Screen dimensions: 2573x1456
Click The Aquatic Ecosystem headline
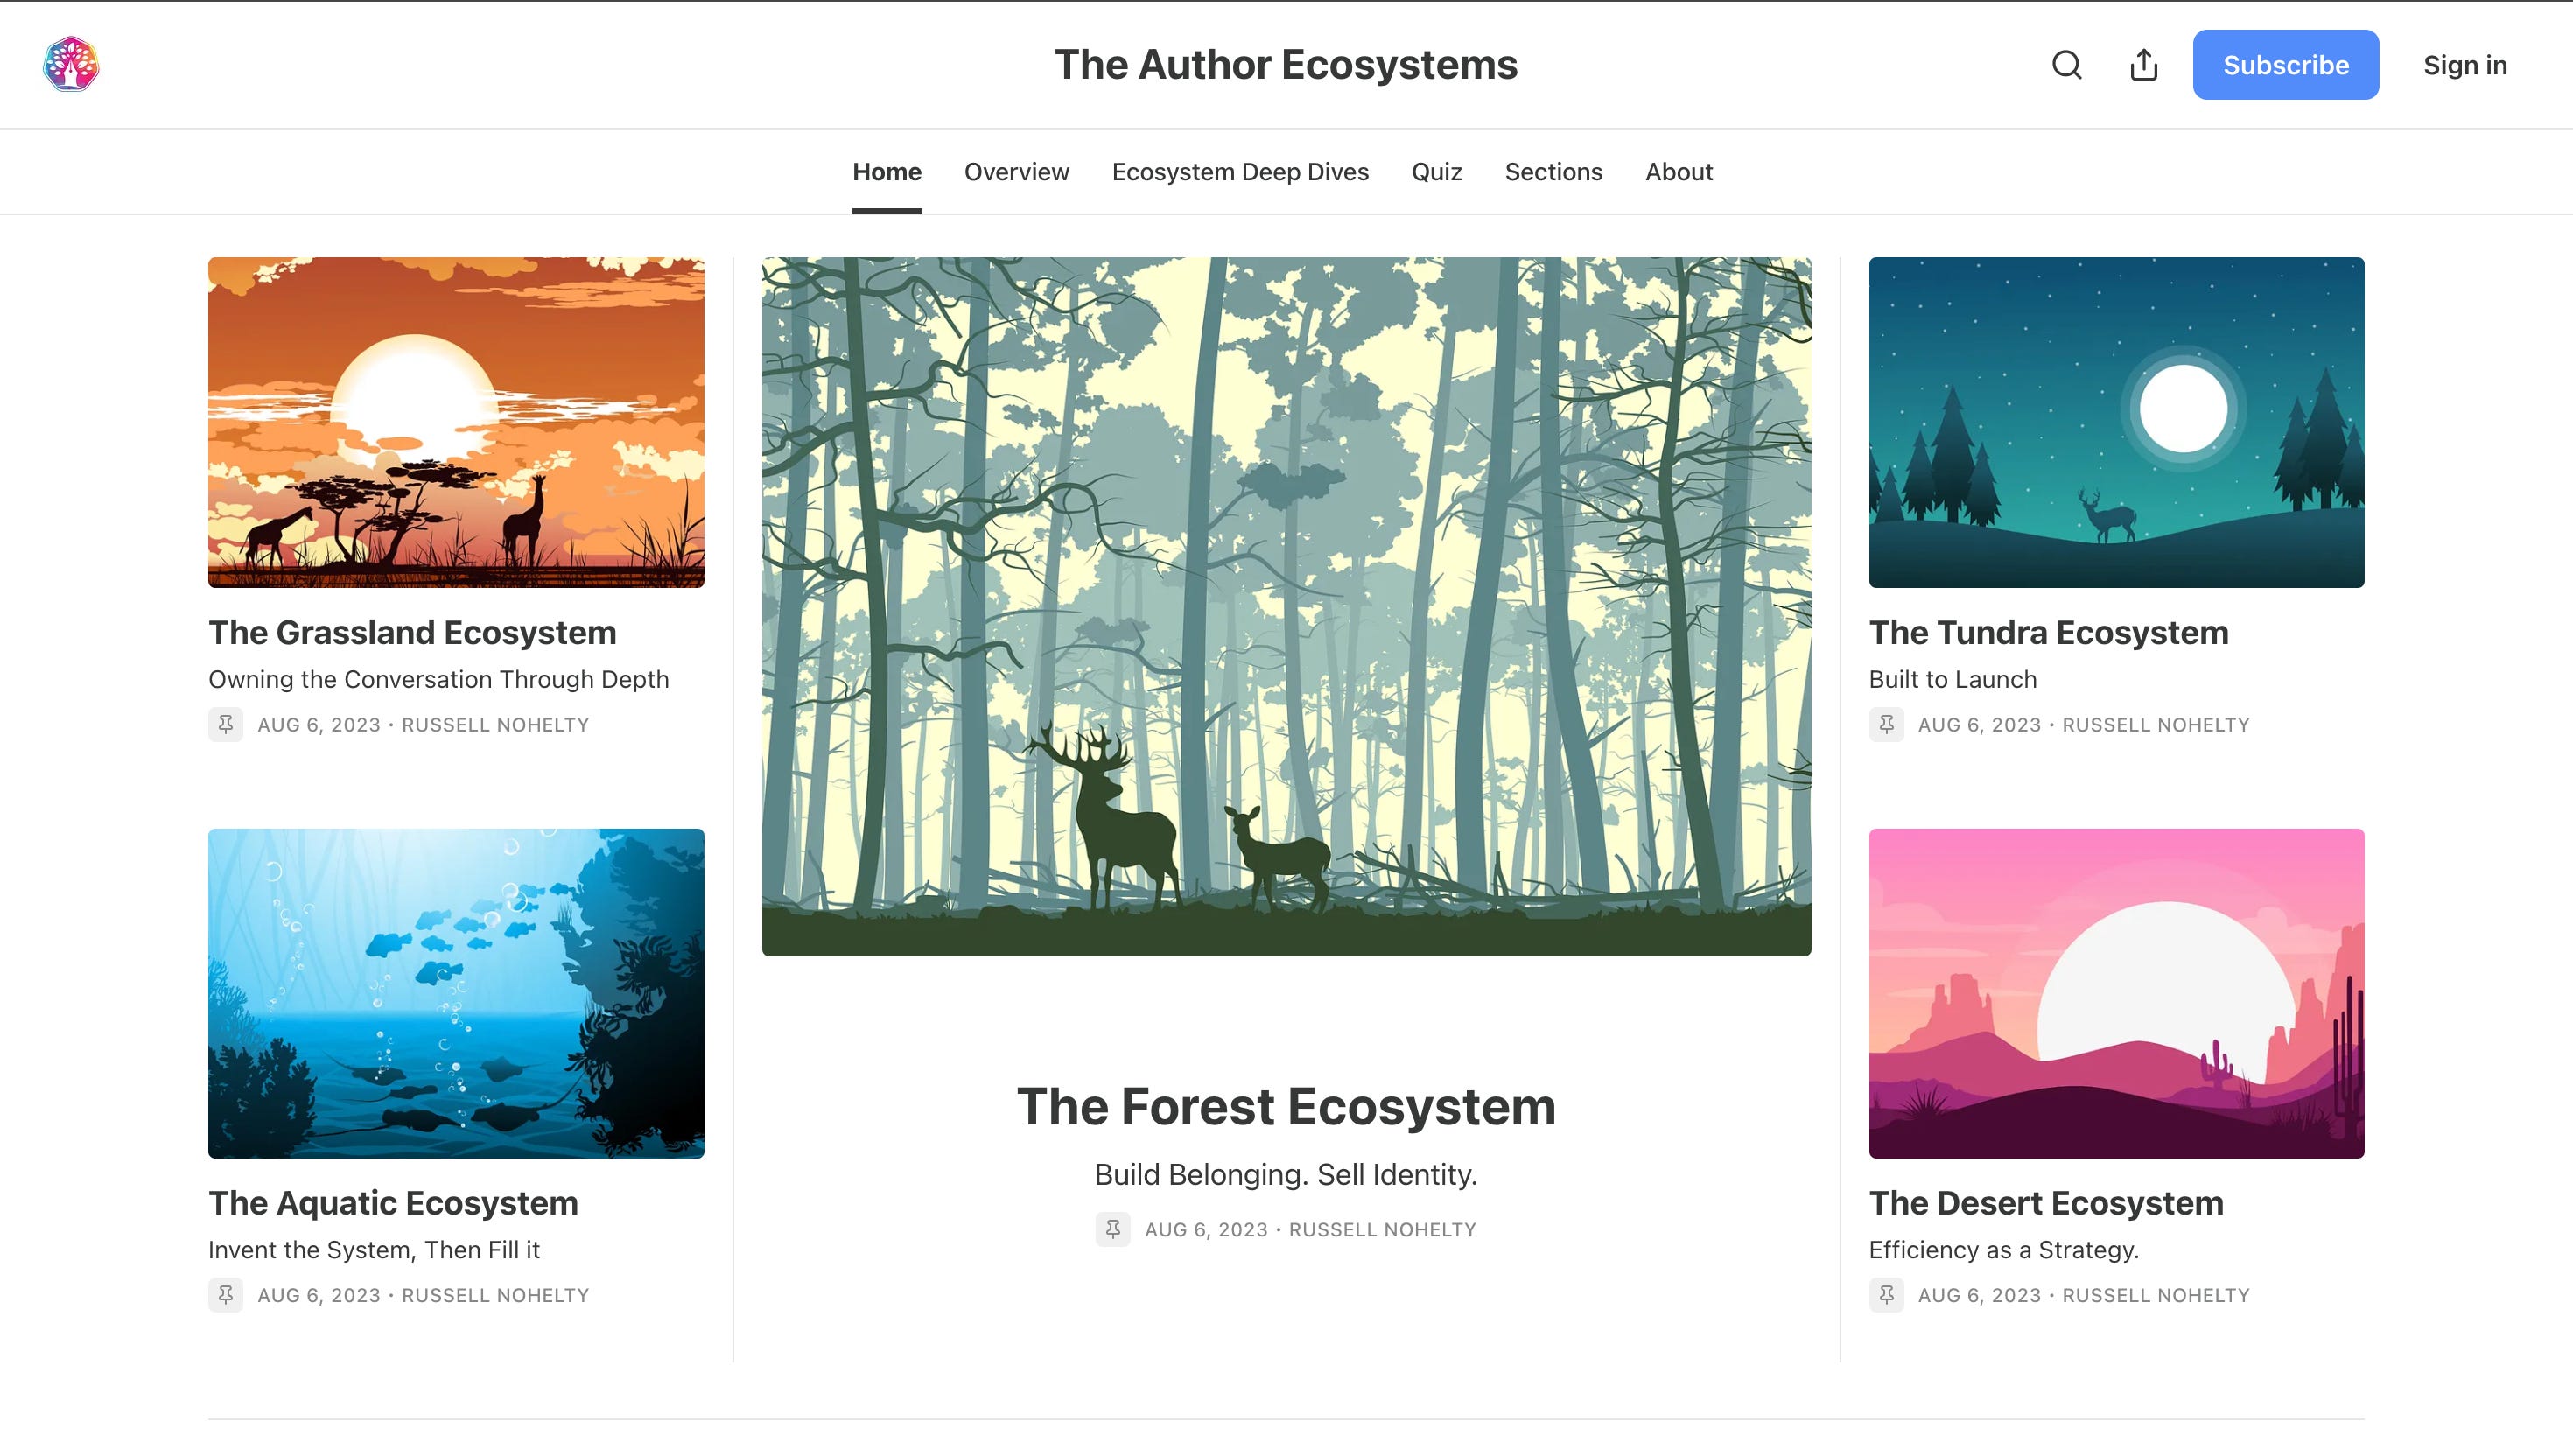pos(393,1202)
